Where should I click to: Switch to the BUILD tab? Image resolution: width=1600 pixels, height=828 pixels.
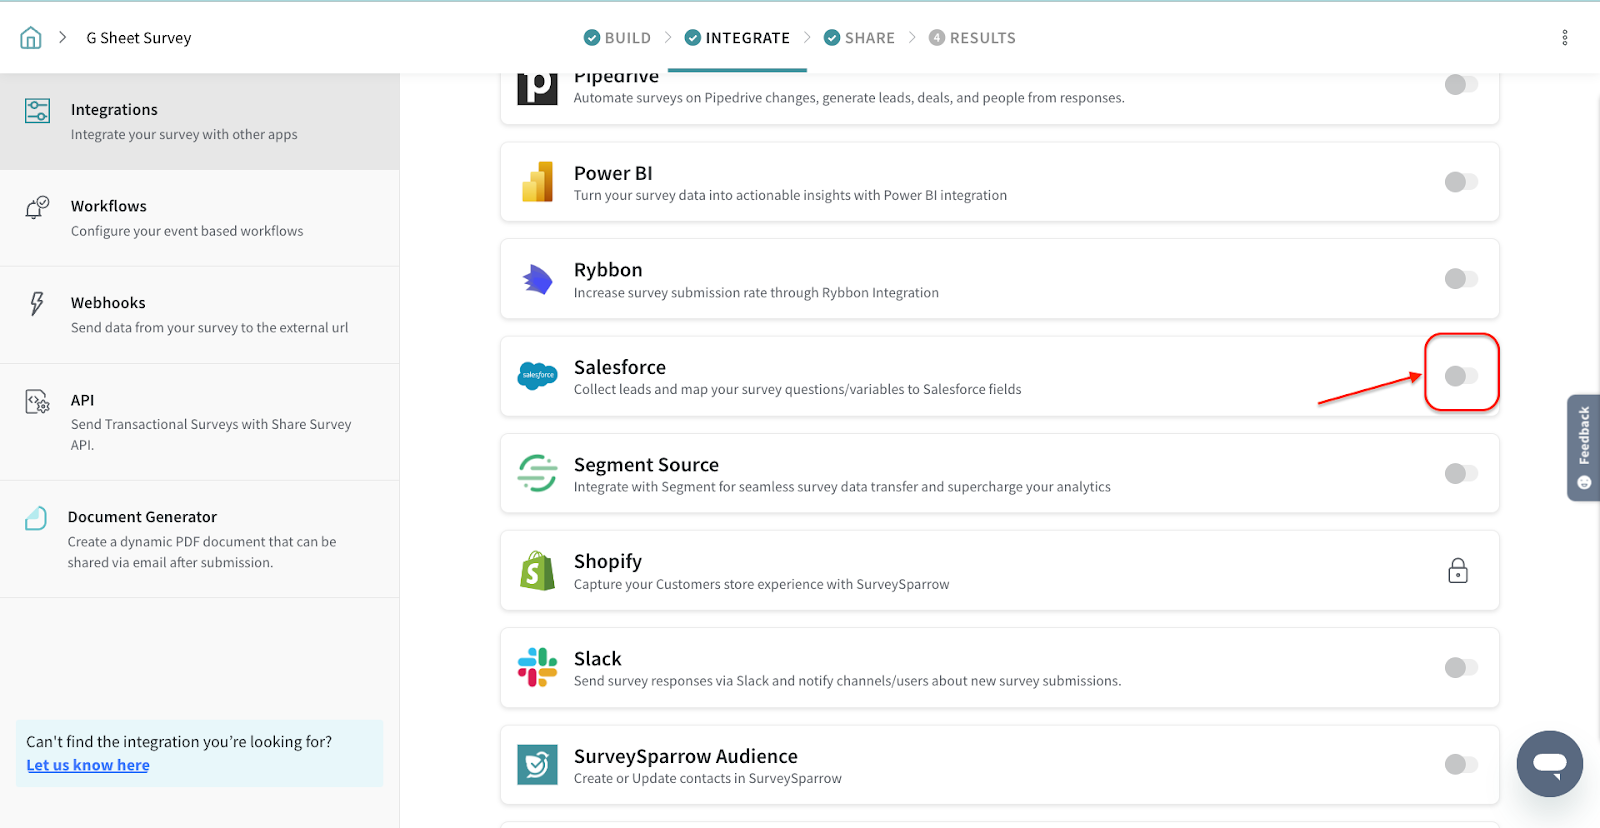[617, 38]
